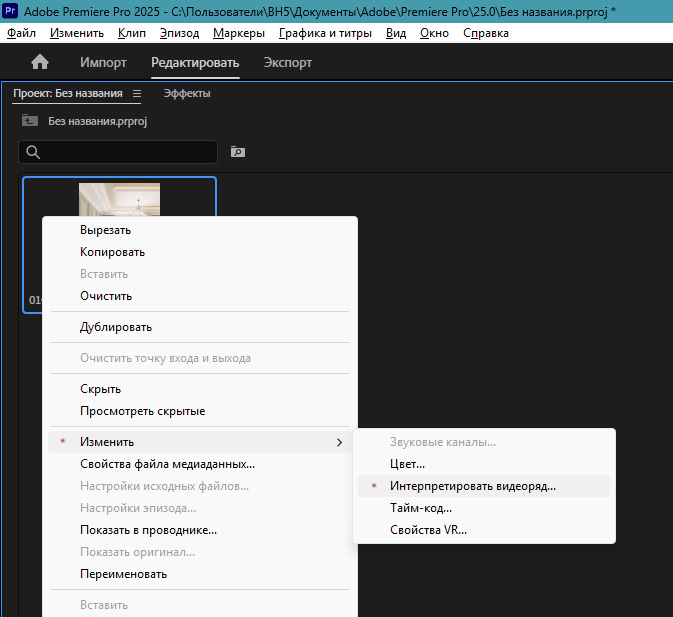Switch to the Импорт workspace tab

point(103,63)
